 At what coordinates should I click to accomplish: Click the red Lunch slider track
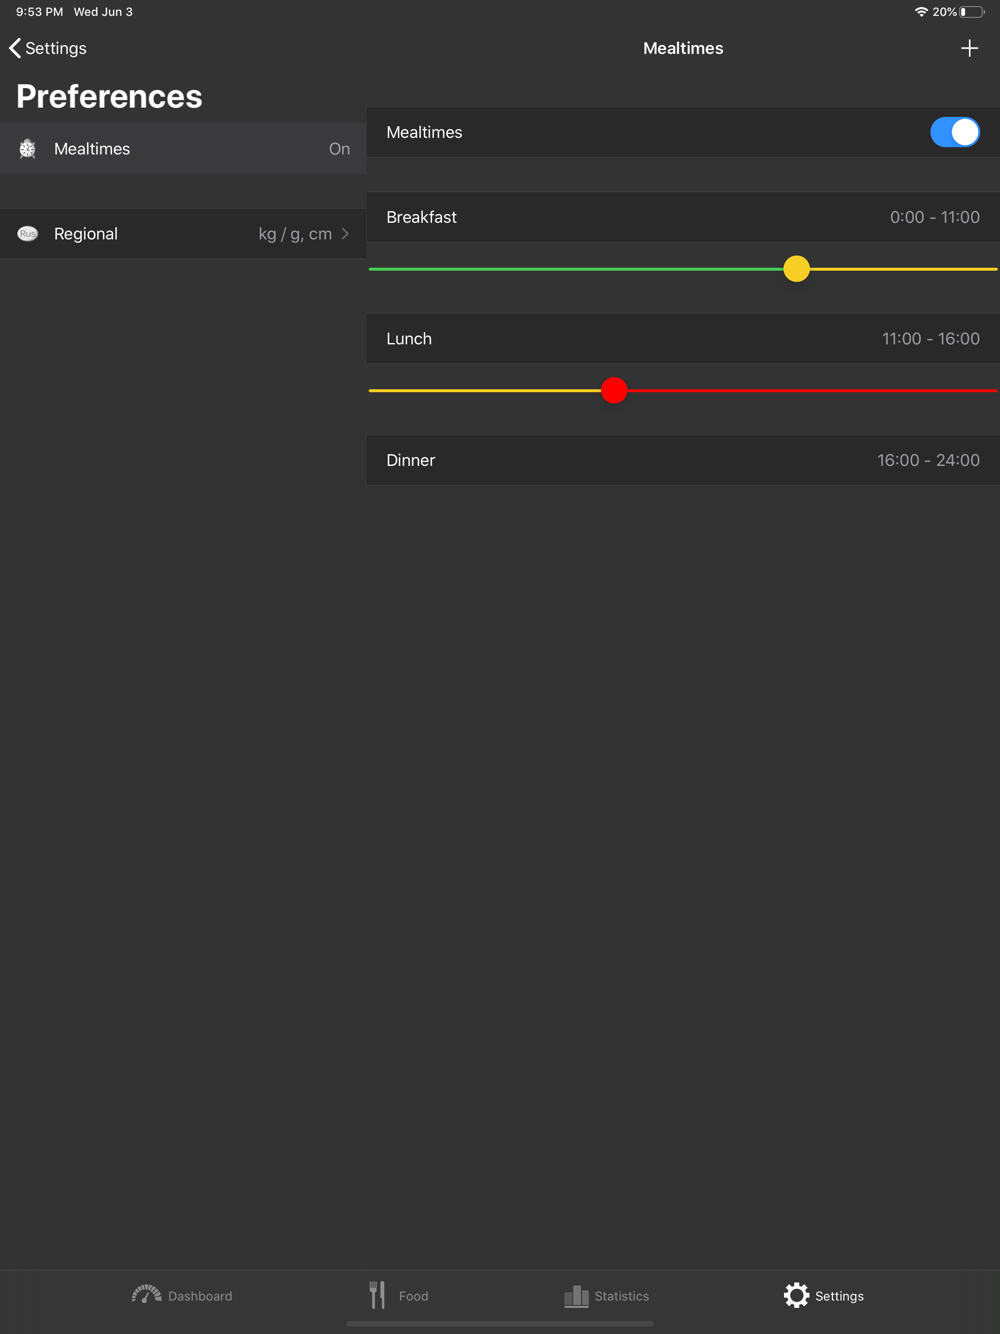coord(812,391)
